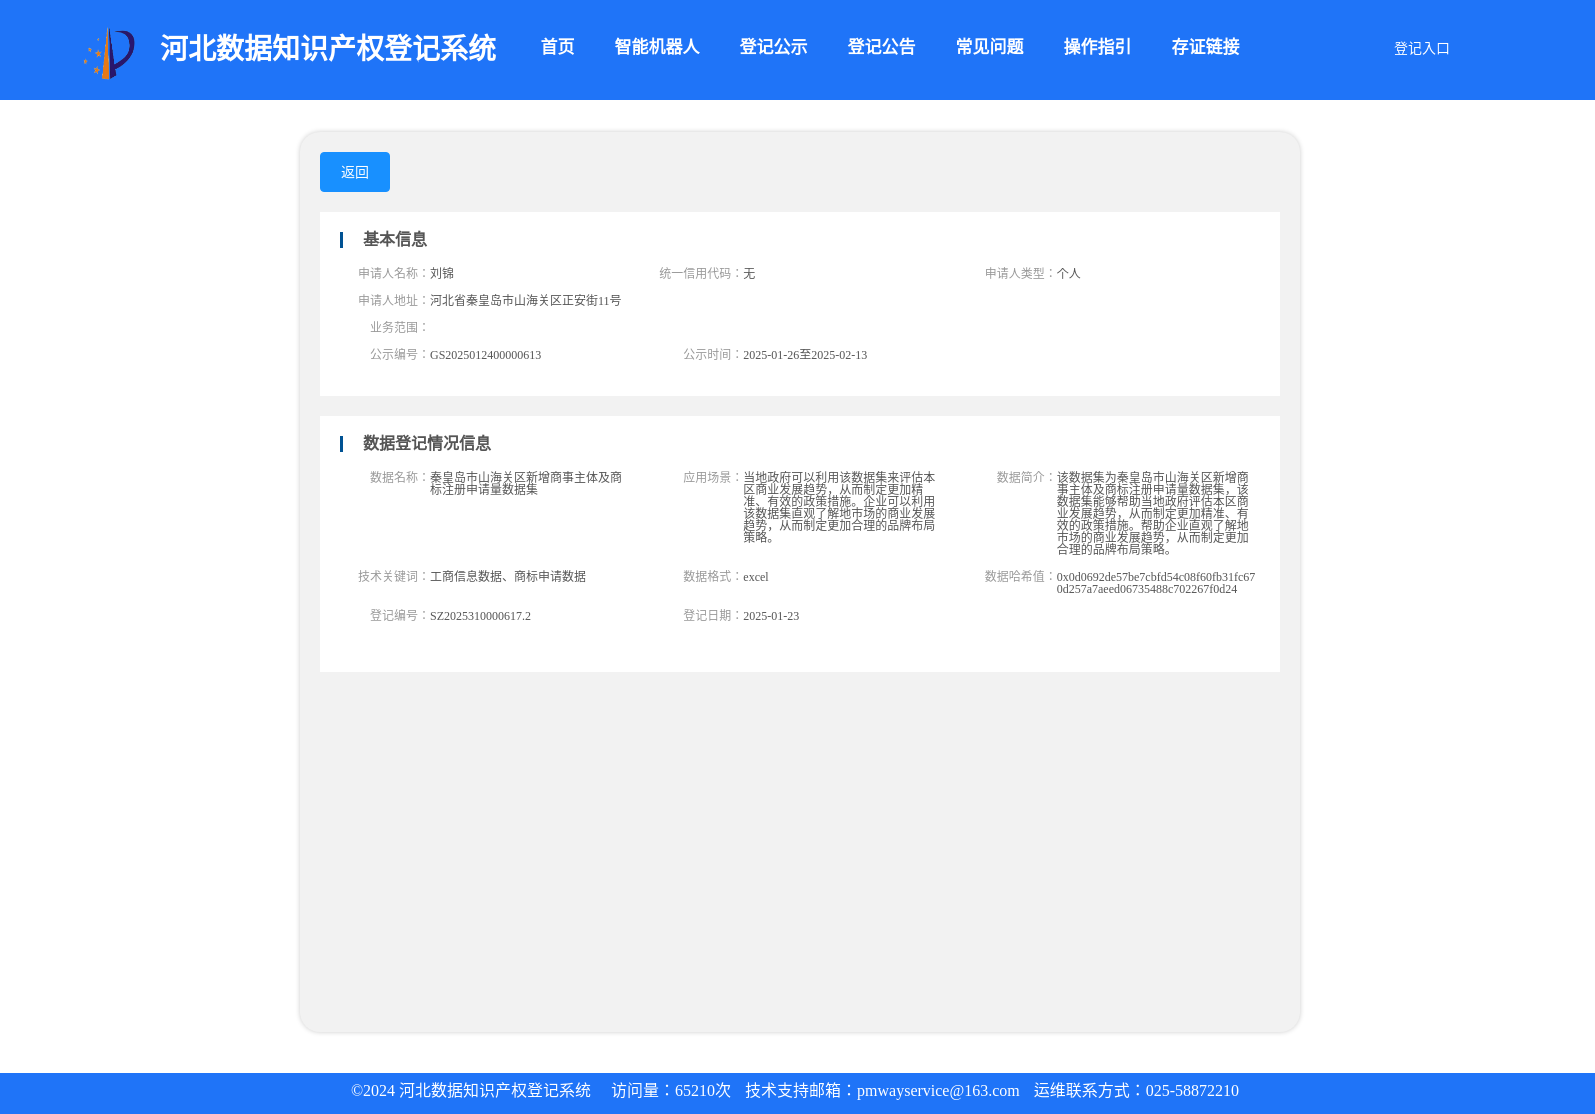The height and width of the screenshot is (1114, 1595).
Task: Select the 数据登记情况信息 section heading
Action: click(426, 443)
